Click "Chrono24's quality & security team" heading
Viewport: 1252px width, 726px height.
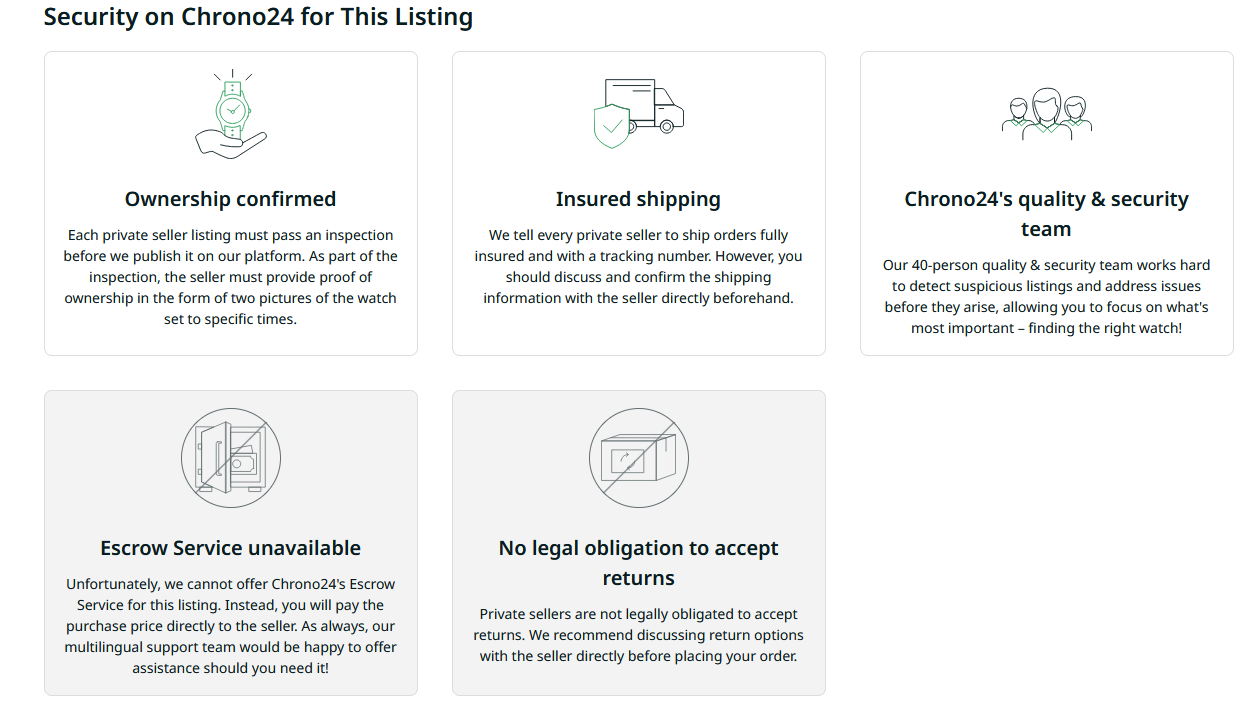[x=1046, y=214]
